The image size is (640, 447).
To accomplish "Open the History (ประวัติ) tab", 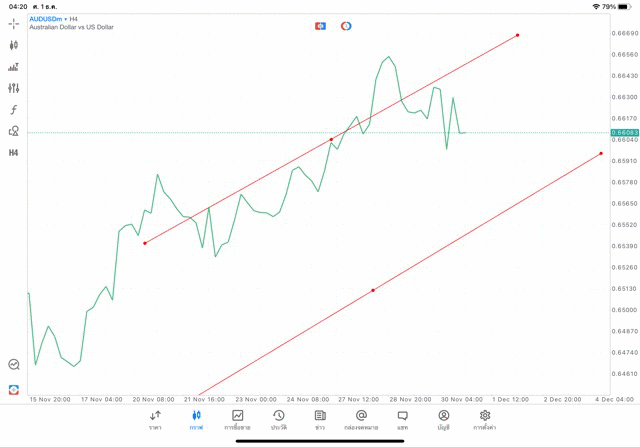I will pyautogui.click(x=278, y=420).
